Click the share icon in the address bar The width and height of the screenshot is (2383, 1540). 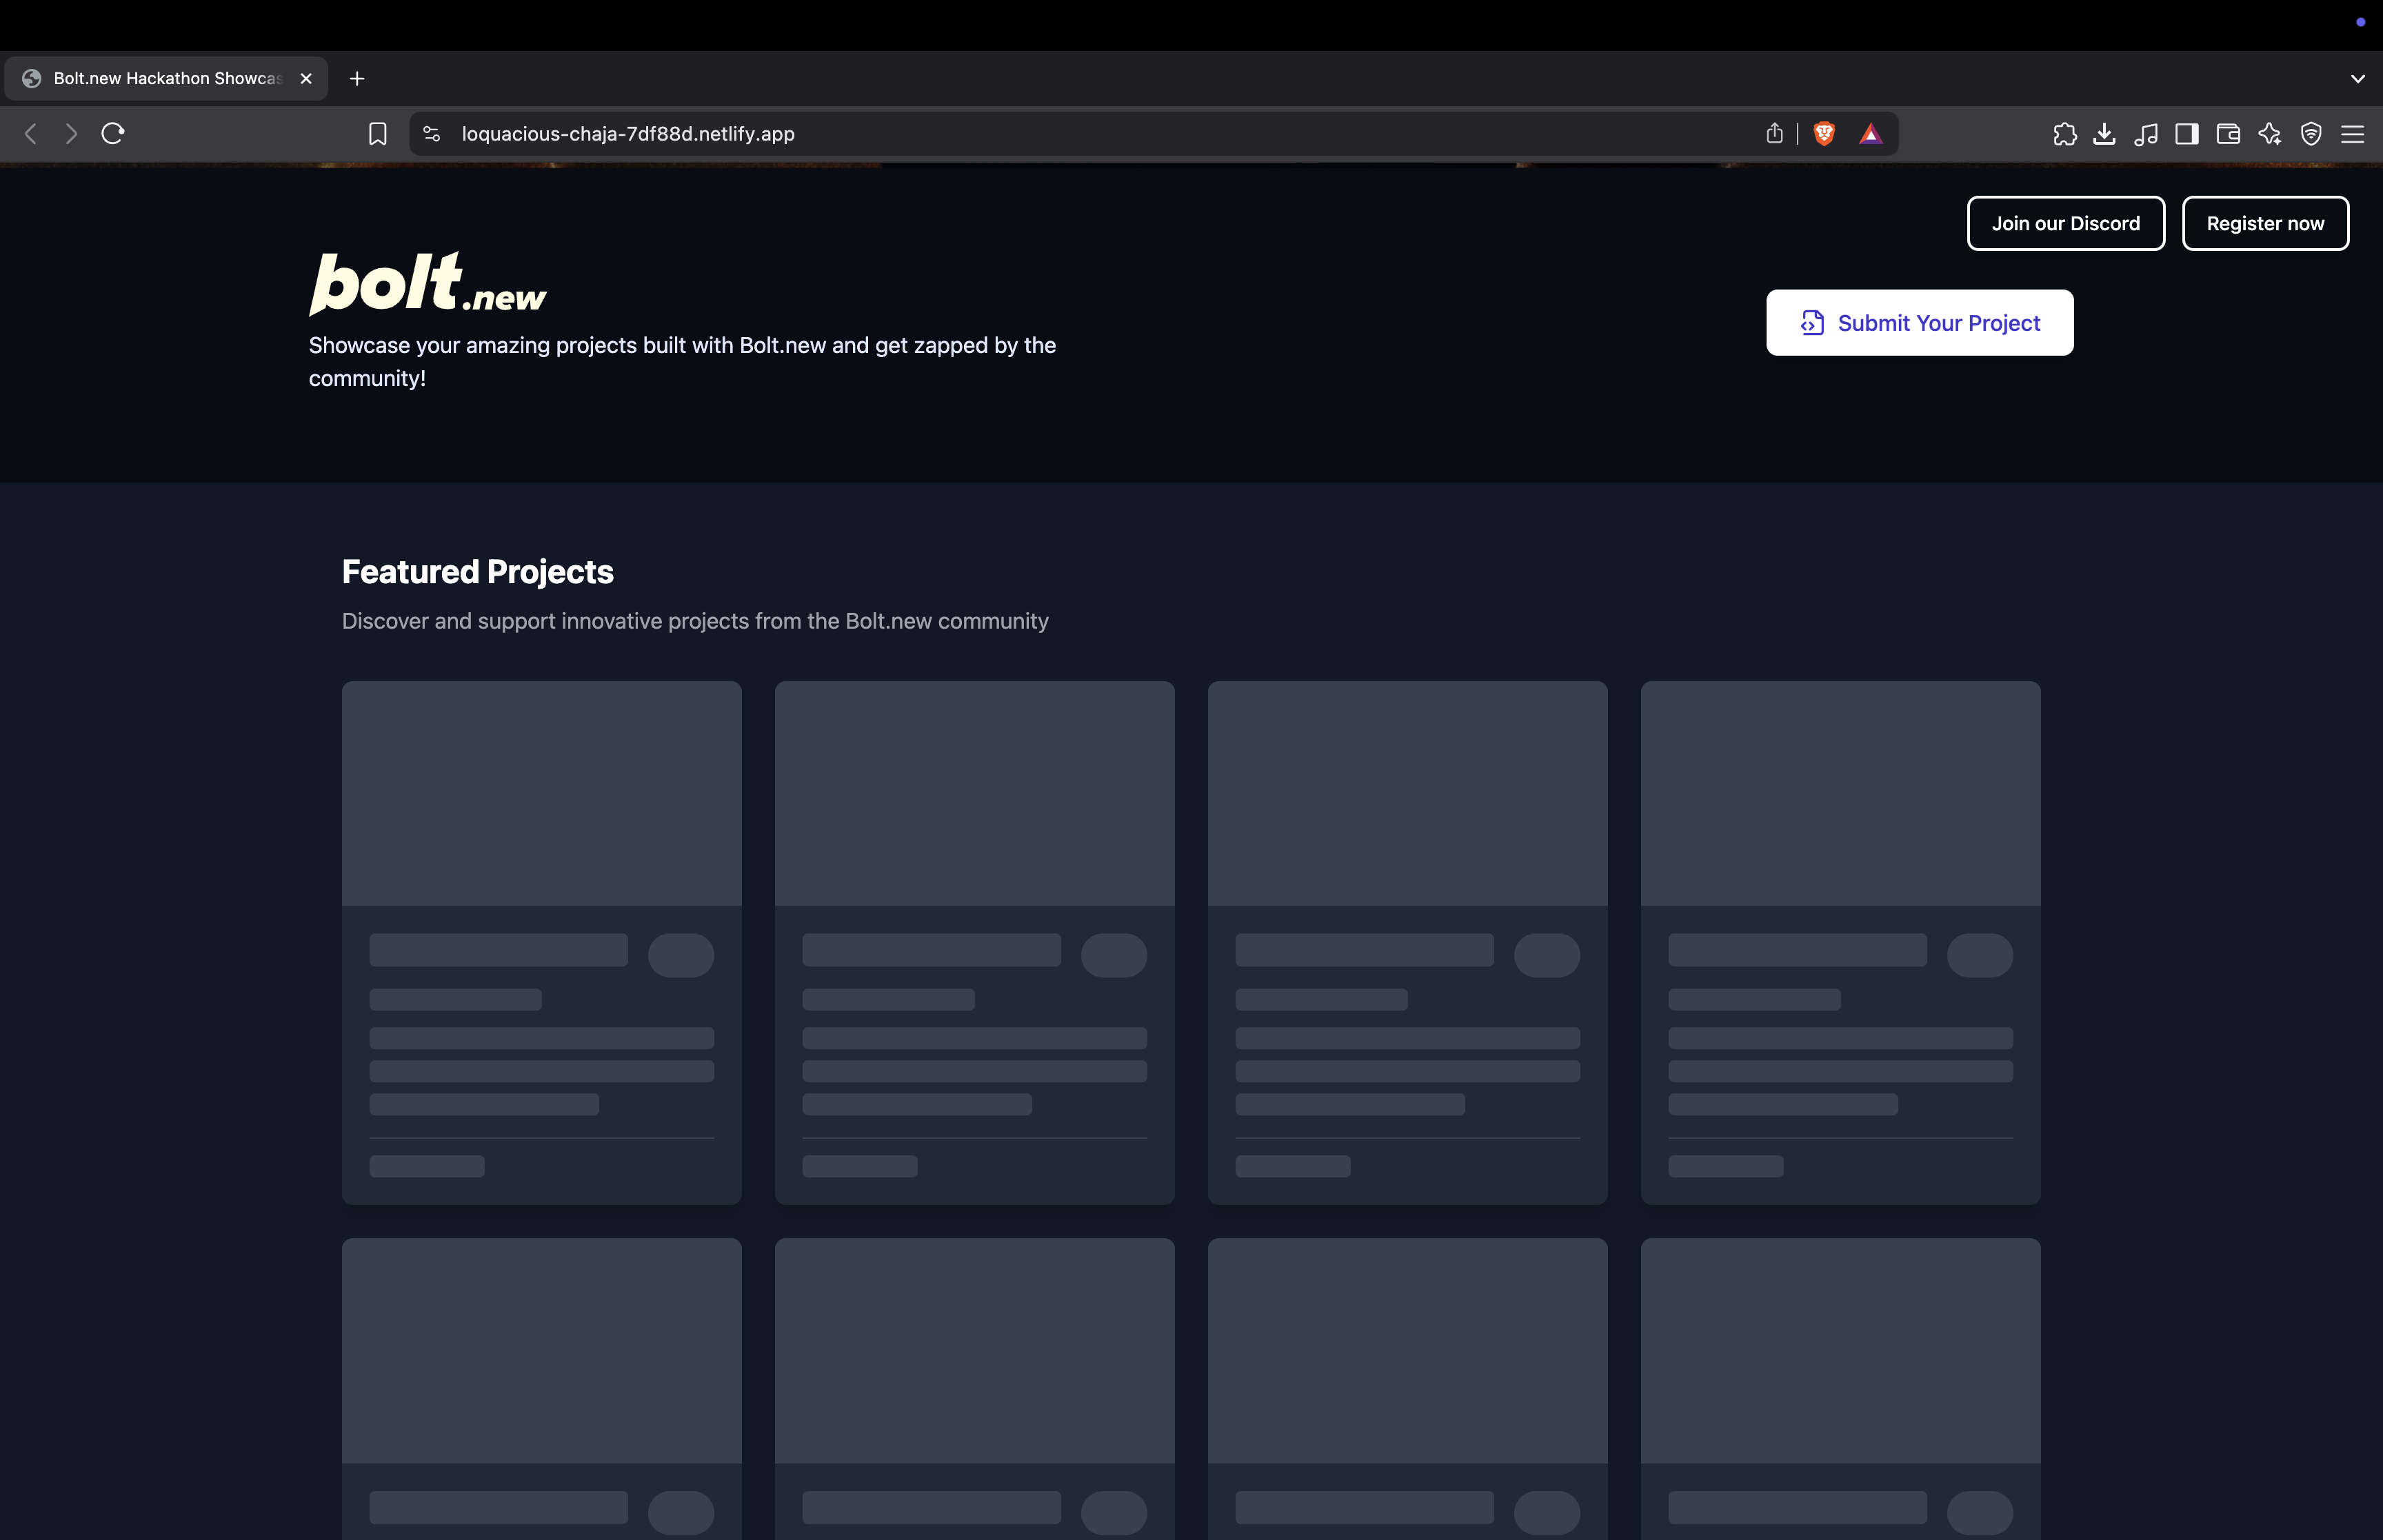click(x=1774, y=134)
